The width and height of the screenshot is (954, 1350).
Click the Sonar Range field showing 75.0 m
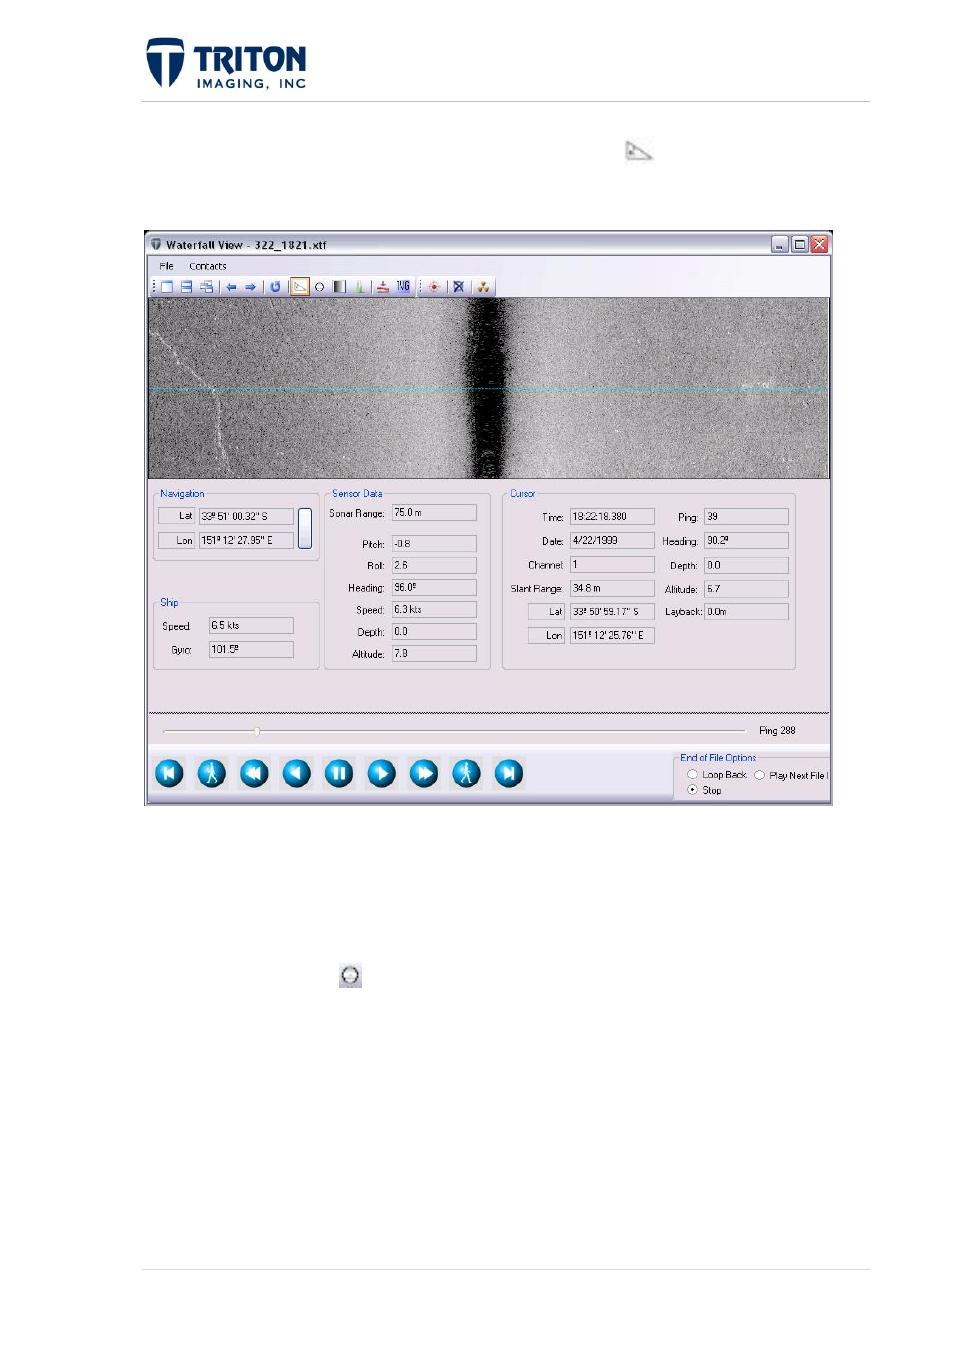pyautogui.click(x=434, y=512)
